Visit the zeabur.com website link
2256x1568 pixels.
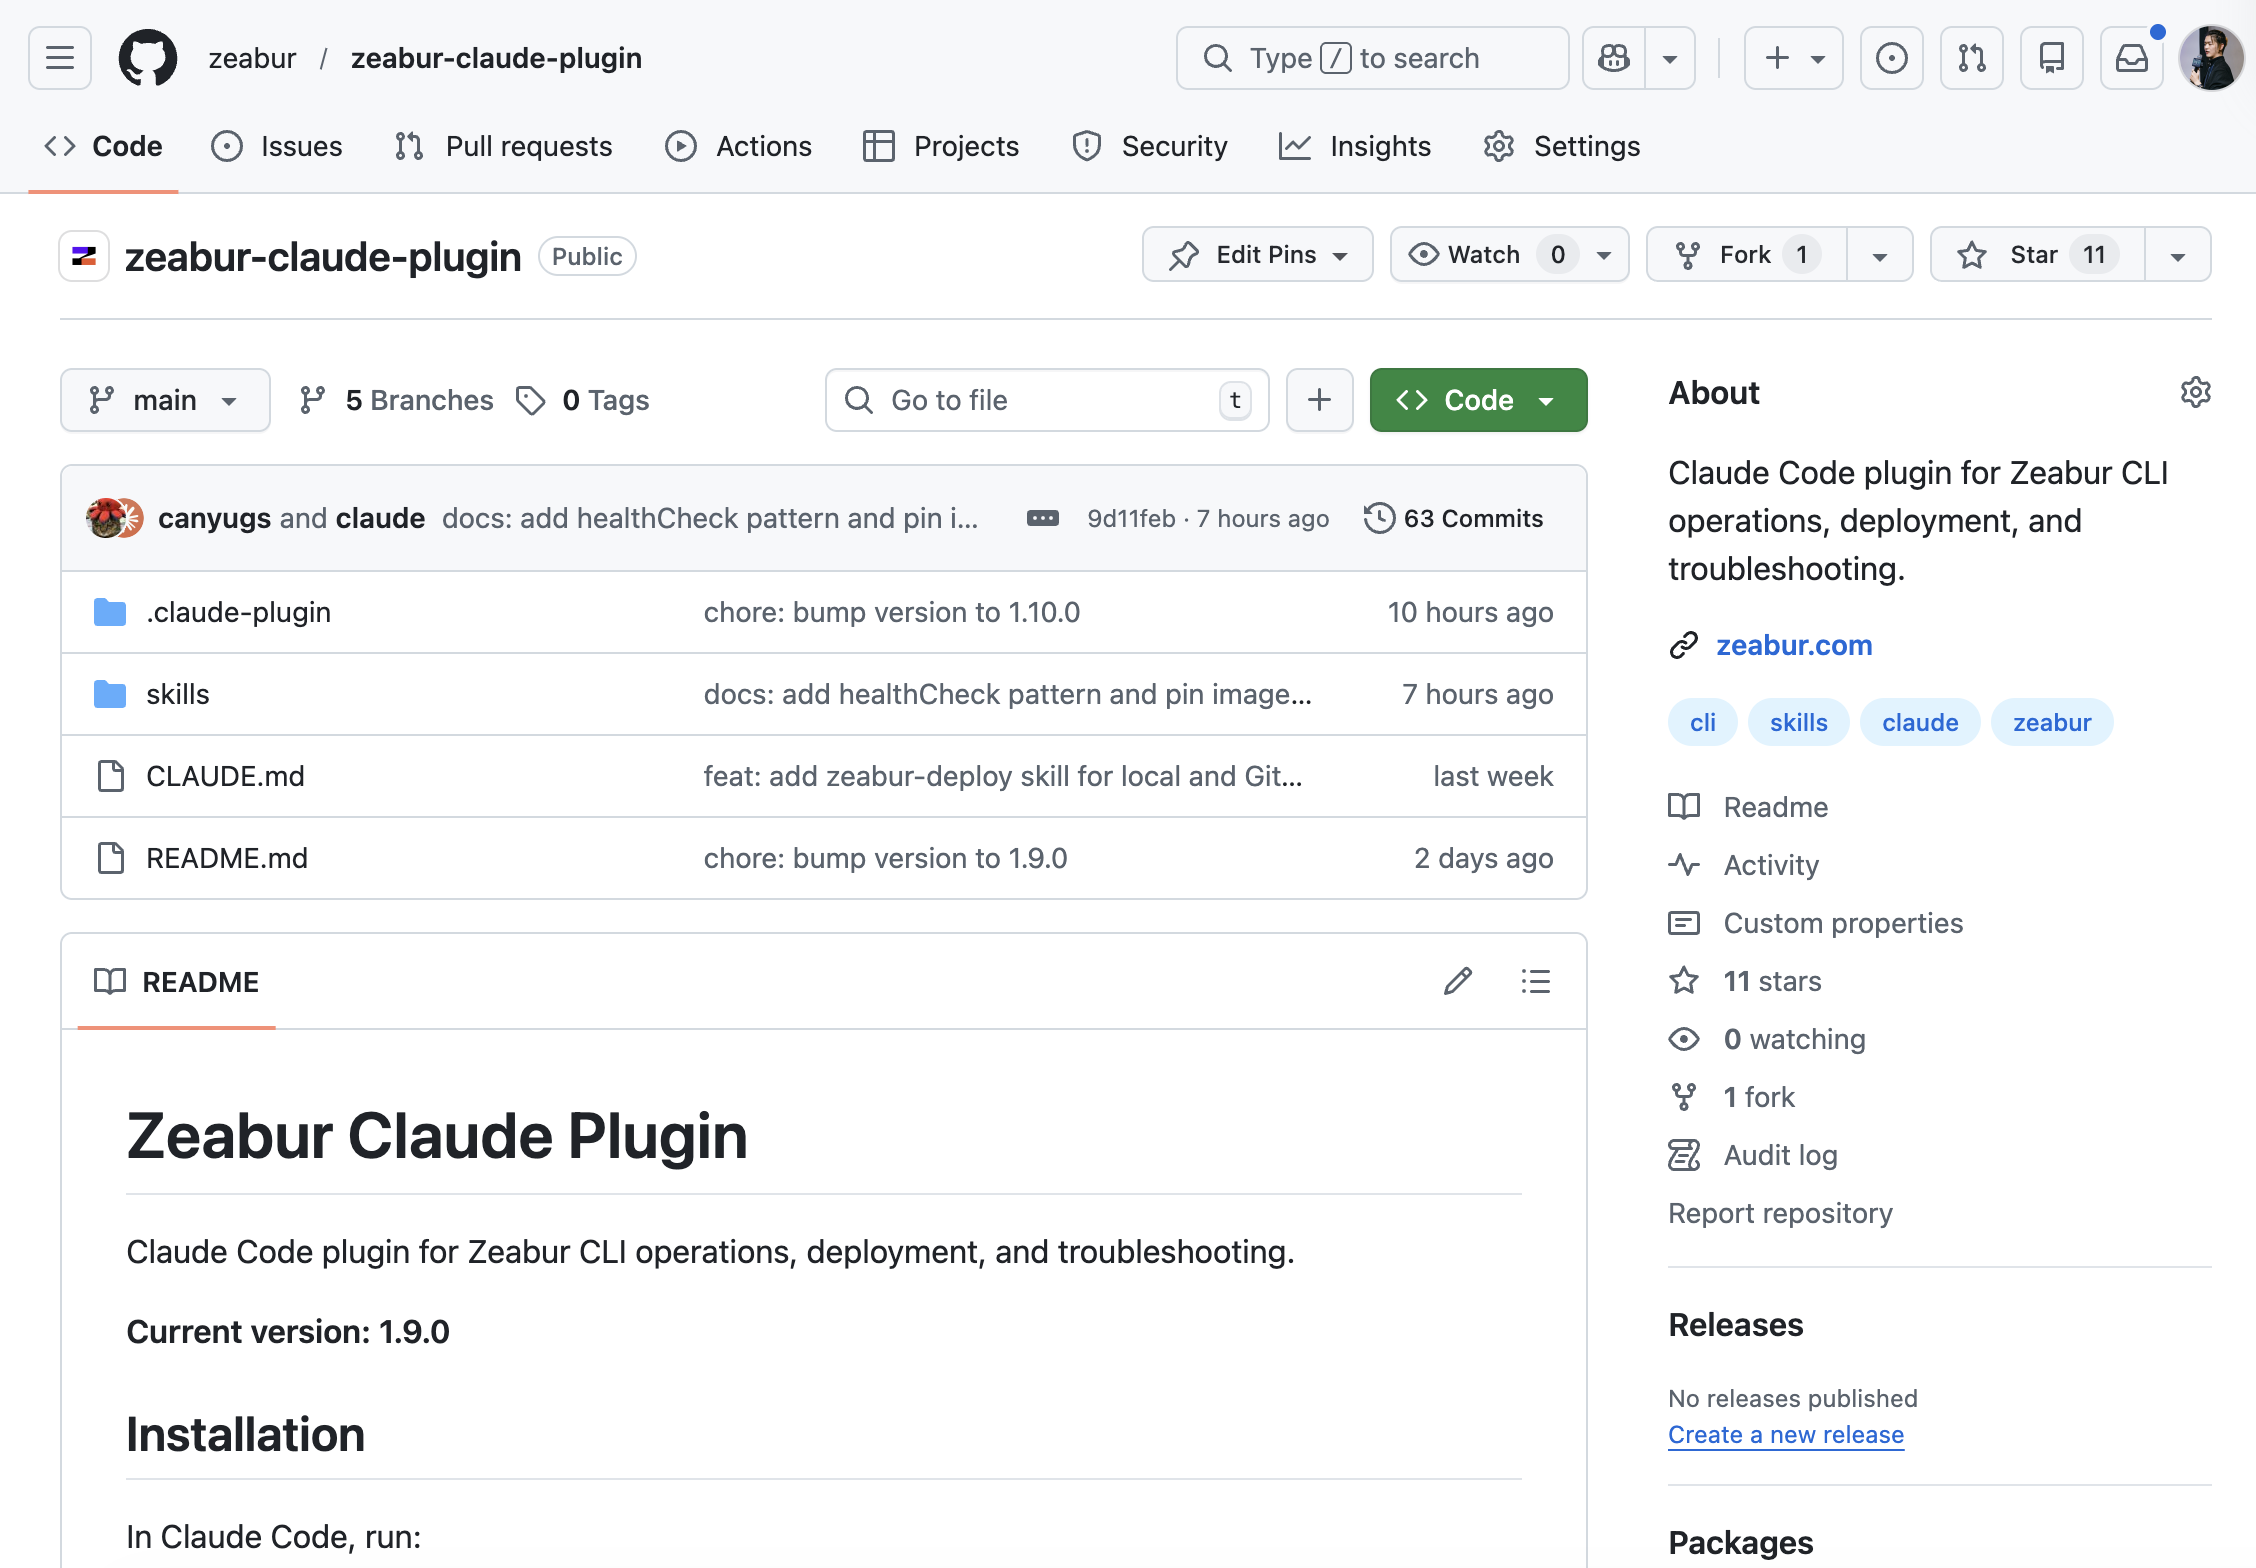tap(1793, 645)
